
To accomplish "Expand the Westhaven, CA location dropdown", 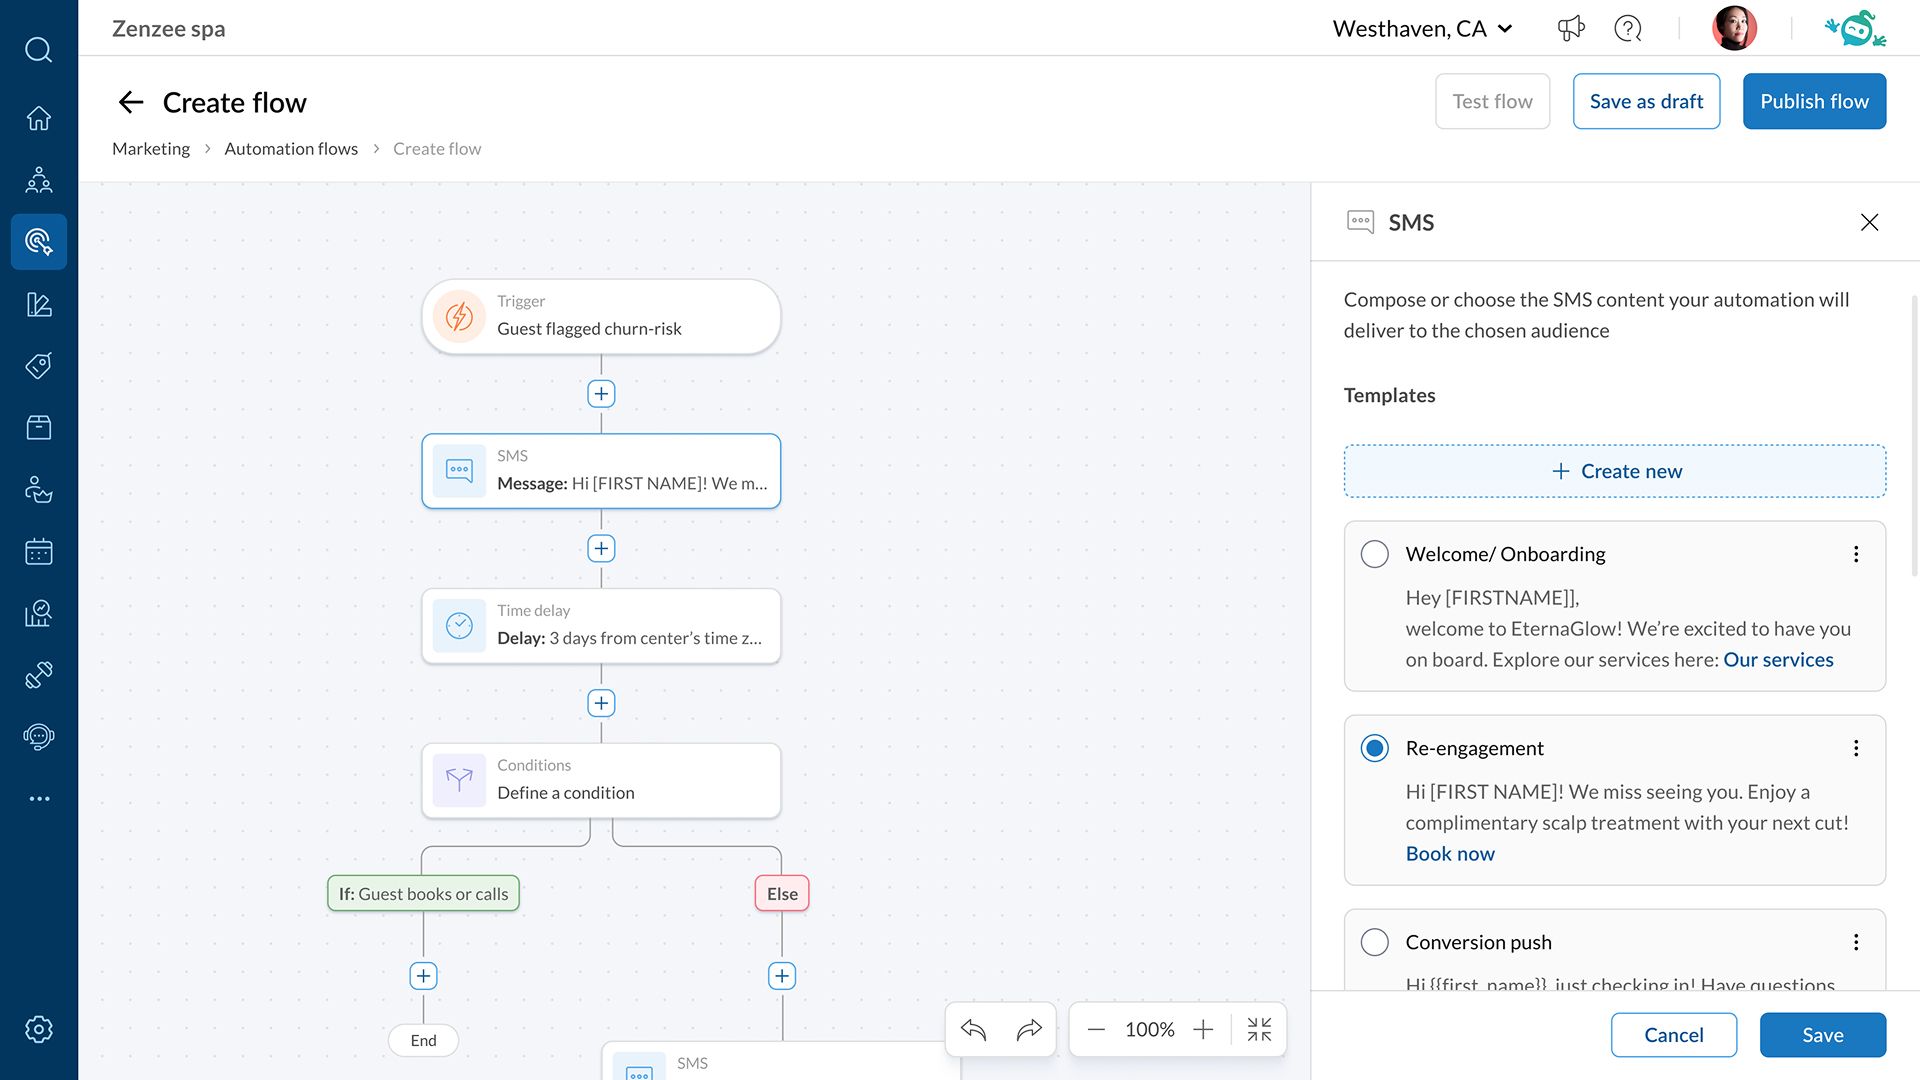I will [1422, 29].
